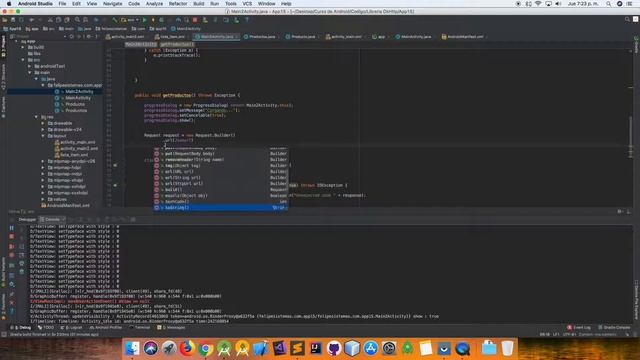Select toString() in the autocomplete popup

point(220,208)
